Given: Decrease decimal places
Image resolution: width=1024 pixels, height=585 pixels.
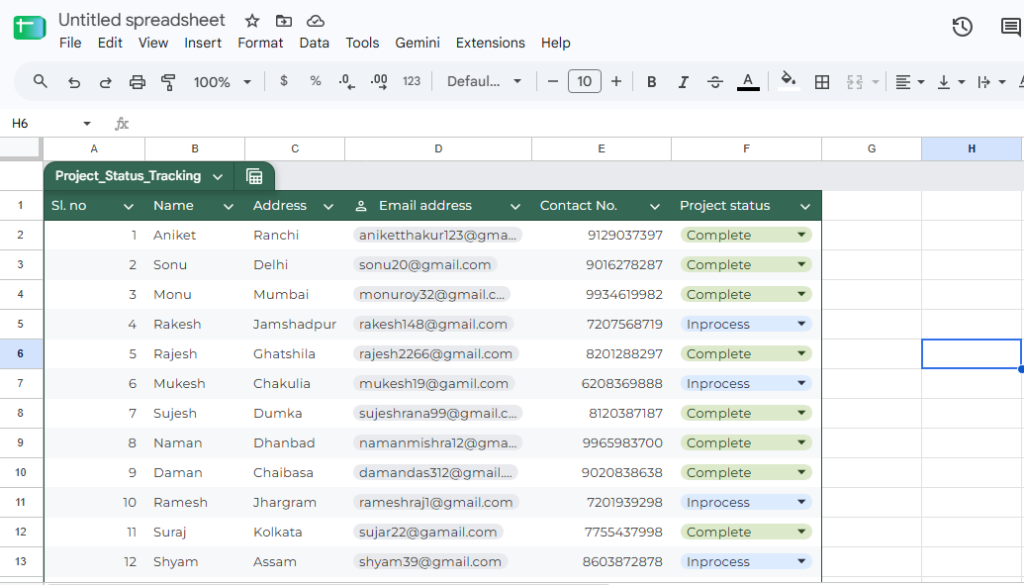Looking at the screenshot, I should [x=347, y=82].
